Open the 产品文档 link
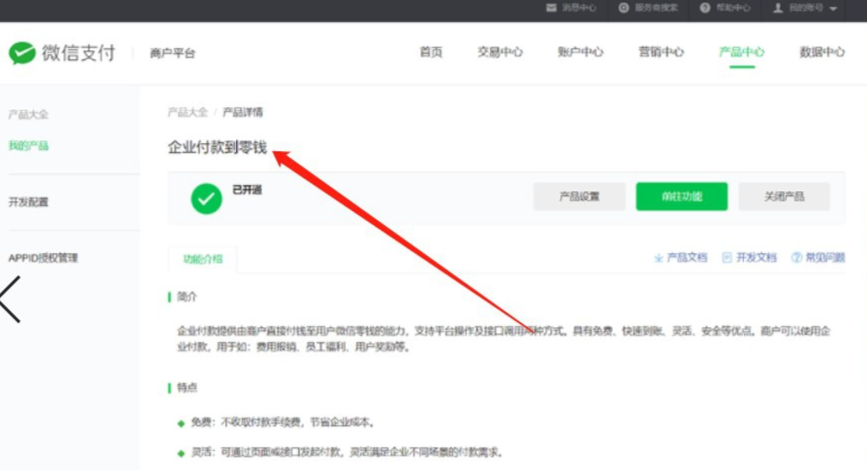This screenshot has height=470, width=867. pos(687,258)
